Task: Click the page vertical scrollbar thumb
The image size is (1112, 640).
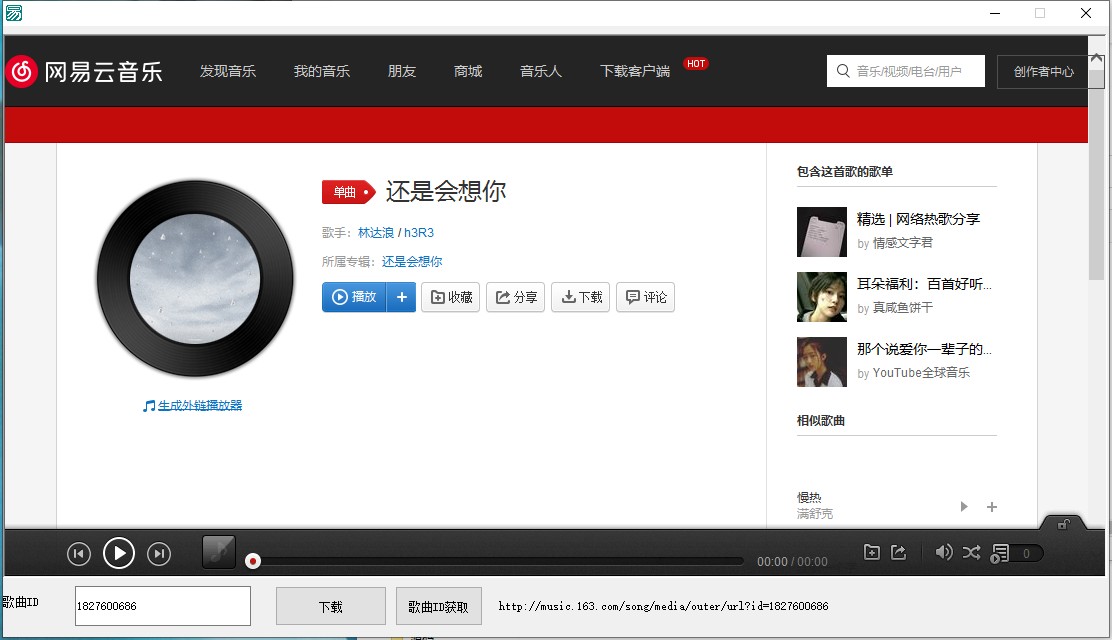Action: [x=1096, y=176]
